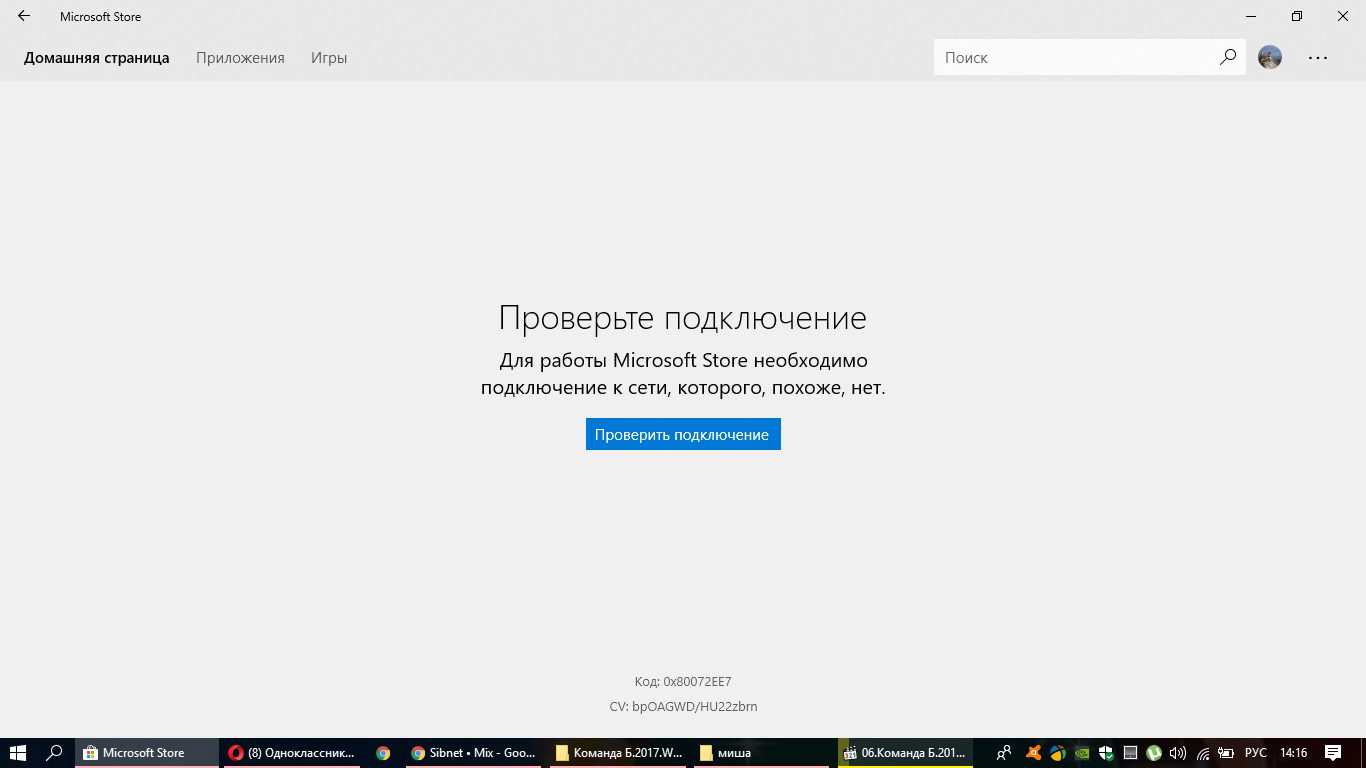Click the magnifier icon in search box
Image resolution: width=1366 pixels, height=768 pixels.
1228,57
